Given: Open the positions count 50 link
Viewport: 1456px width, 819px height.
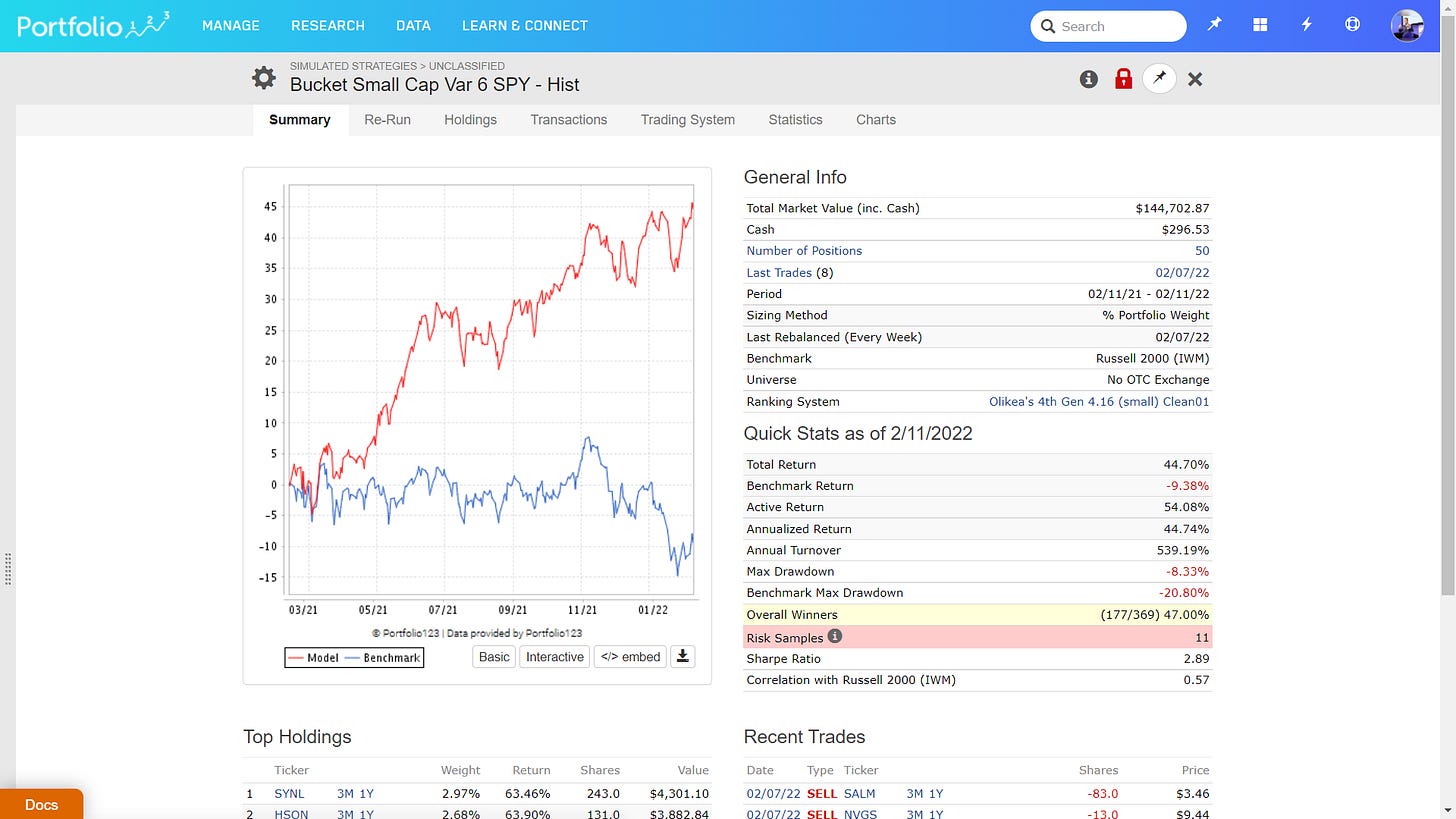Looking at the screenshot, I should click(x=1202, y=251).
